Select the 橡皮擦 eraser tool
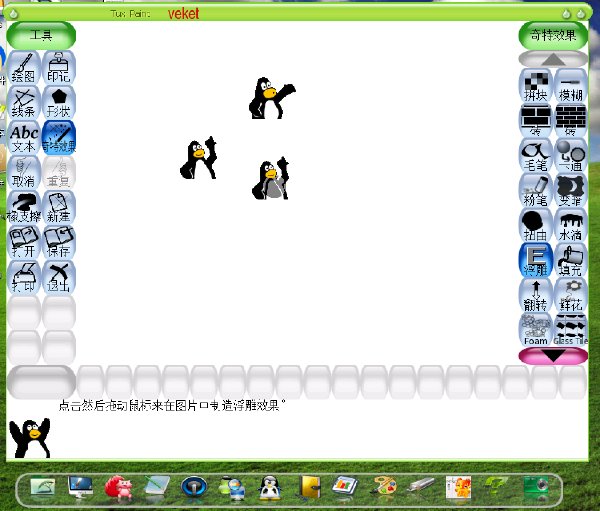 [x=24, y=207]
